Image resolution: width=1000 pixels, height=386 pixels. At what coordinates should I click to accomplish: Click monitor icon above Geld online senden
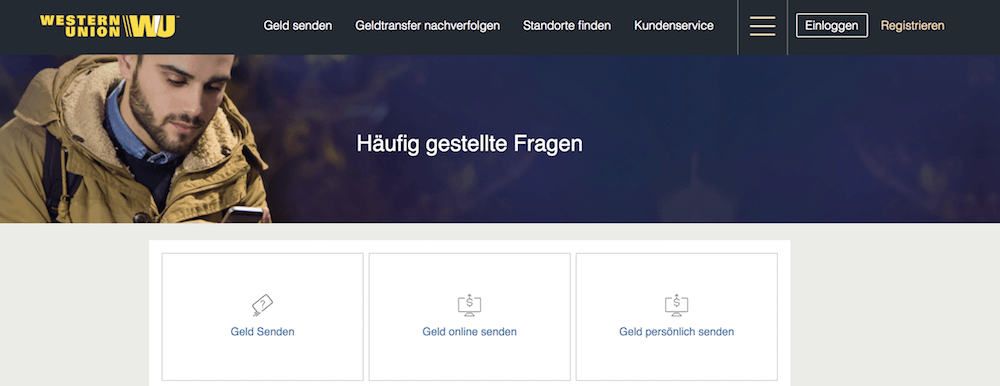(469, 305)
